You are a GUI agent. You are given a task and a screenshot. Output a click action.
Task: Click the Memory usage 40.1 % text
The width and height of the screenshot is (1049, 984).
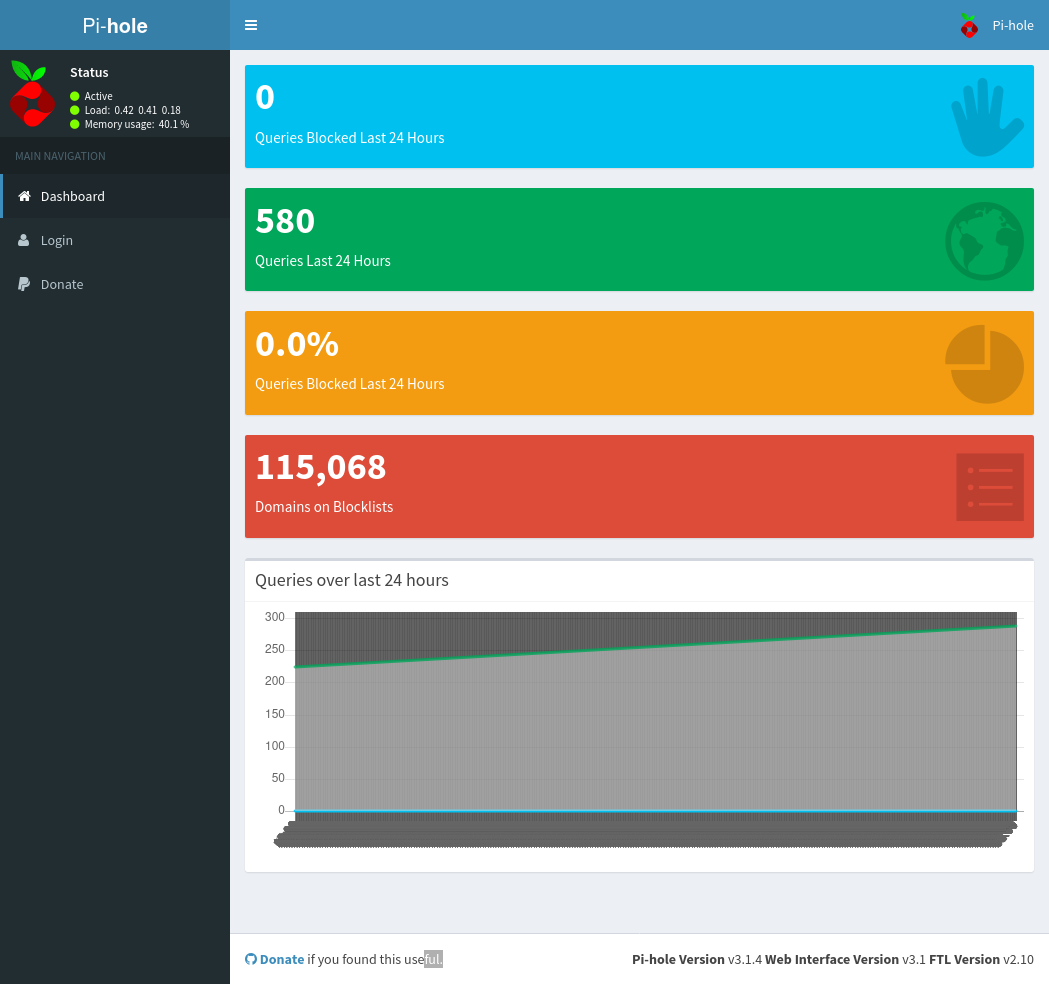136,124
